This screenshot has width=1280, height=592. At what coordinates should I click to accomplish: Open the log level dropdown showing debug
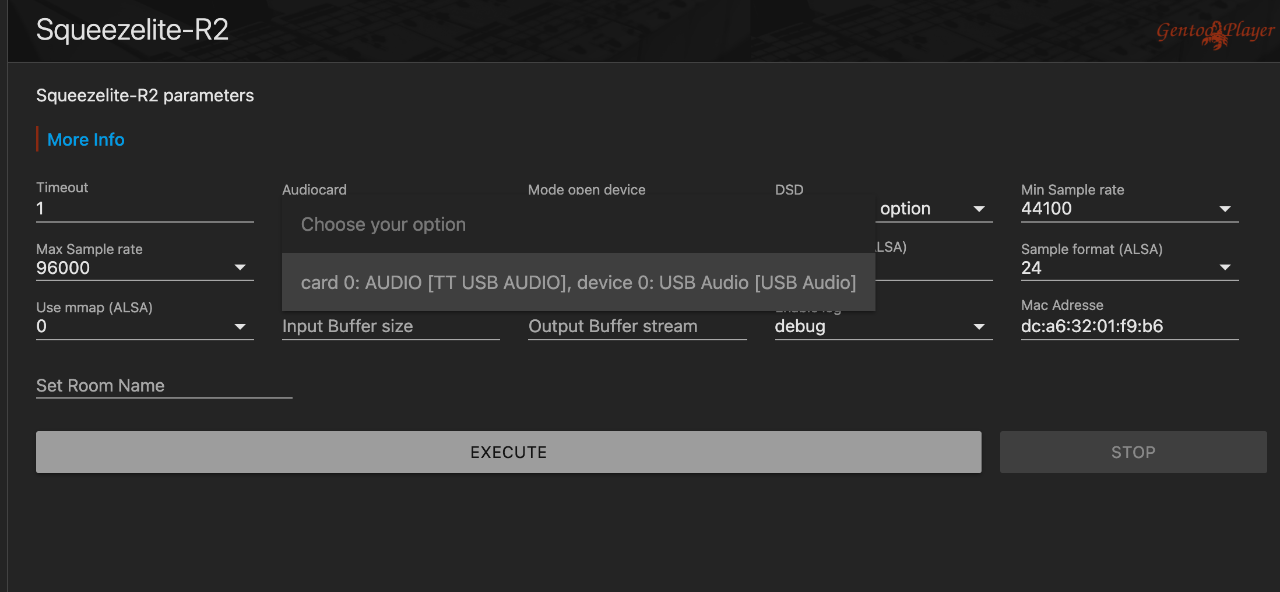click(884, 327)
